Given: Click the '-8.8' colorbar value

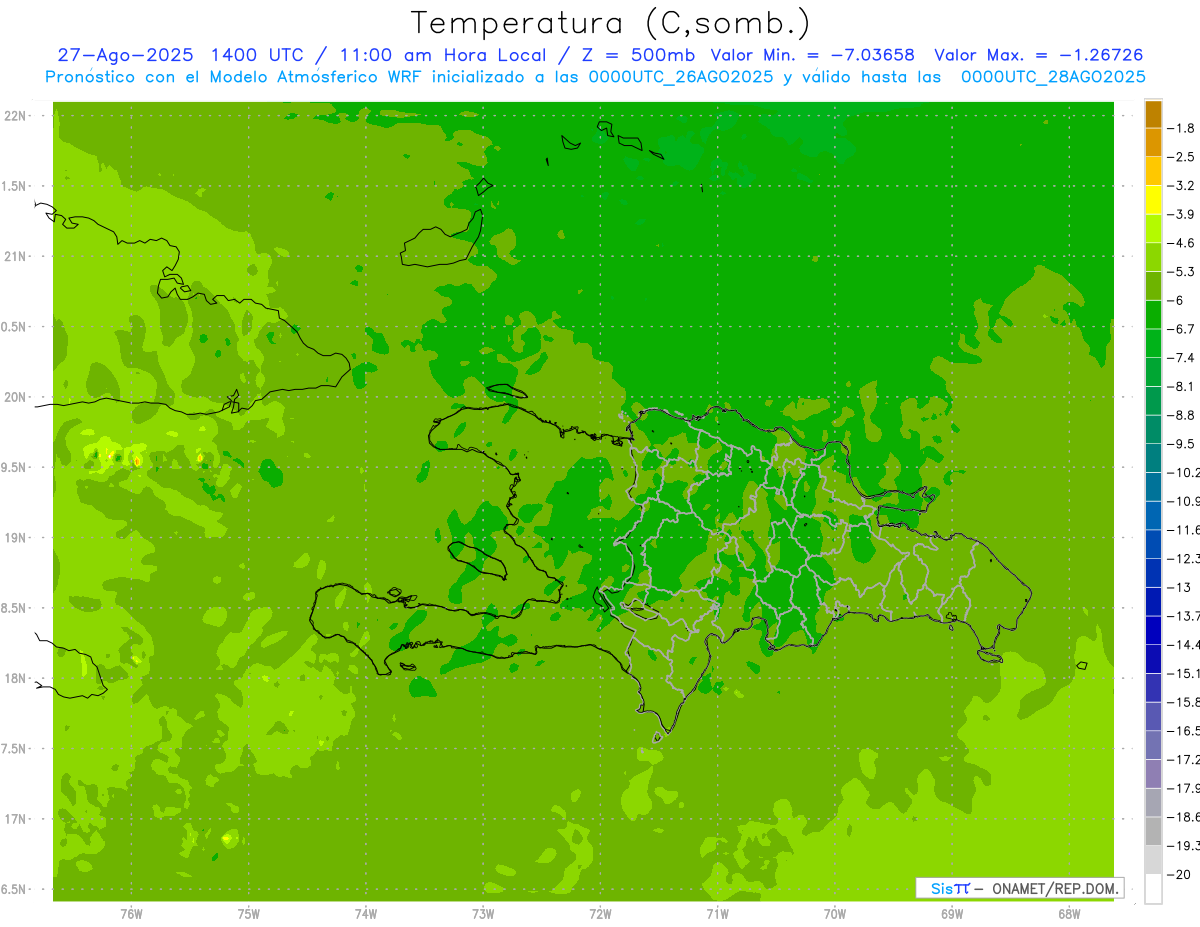Looking at the screenshot, I should point(1183,415).
